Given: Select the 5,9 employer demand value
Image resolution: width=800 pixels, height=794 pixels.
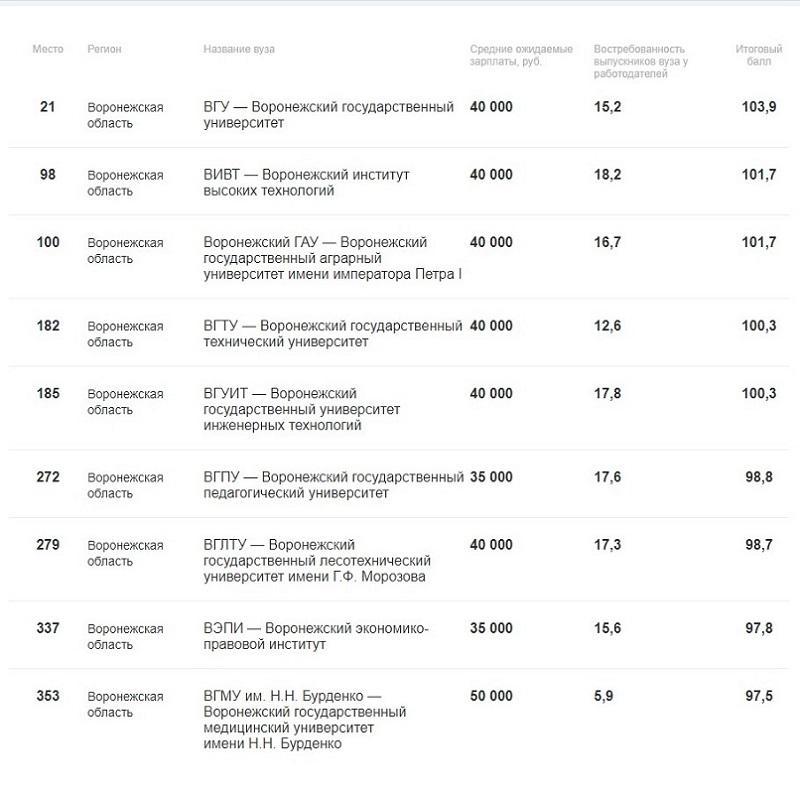Looking at the screenshot, I should tap(604, 696).
